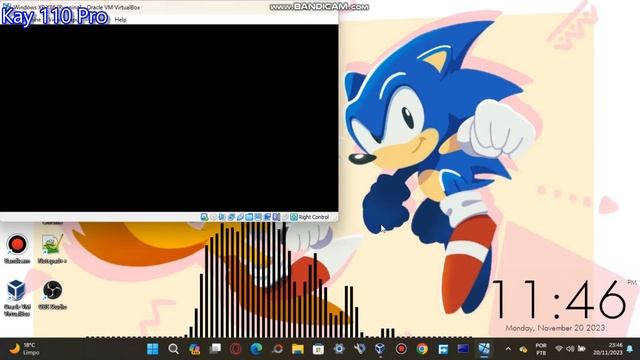This screenshot has width=640, height=360.
Task: Open the notification bell in the taskbar
Action: click(630, 349)
